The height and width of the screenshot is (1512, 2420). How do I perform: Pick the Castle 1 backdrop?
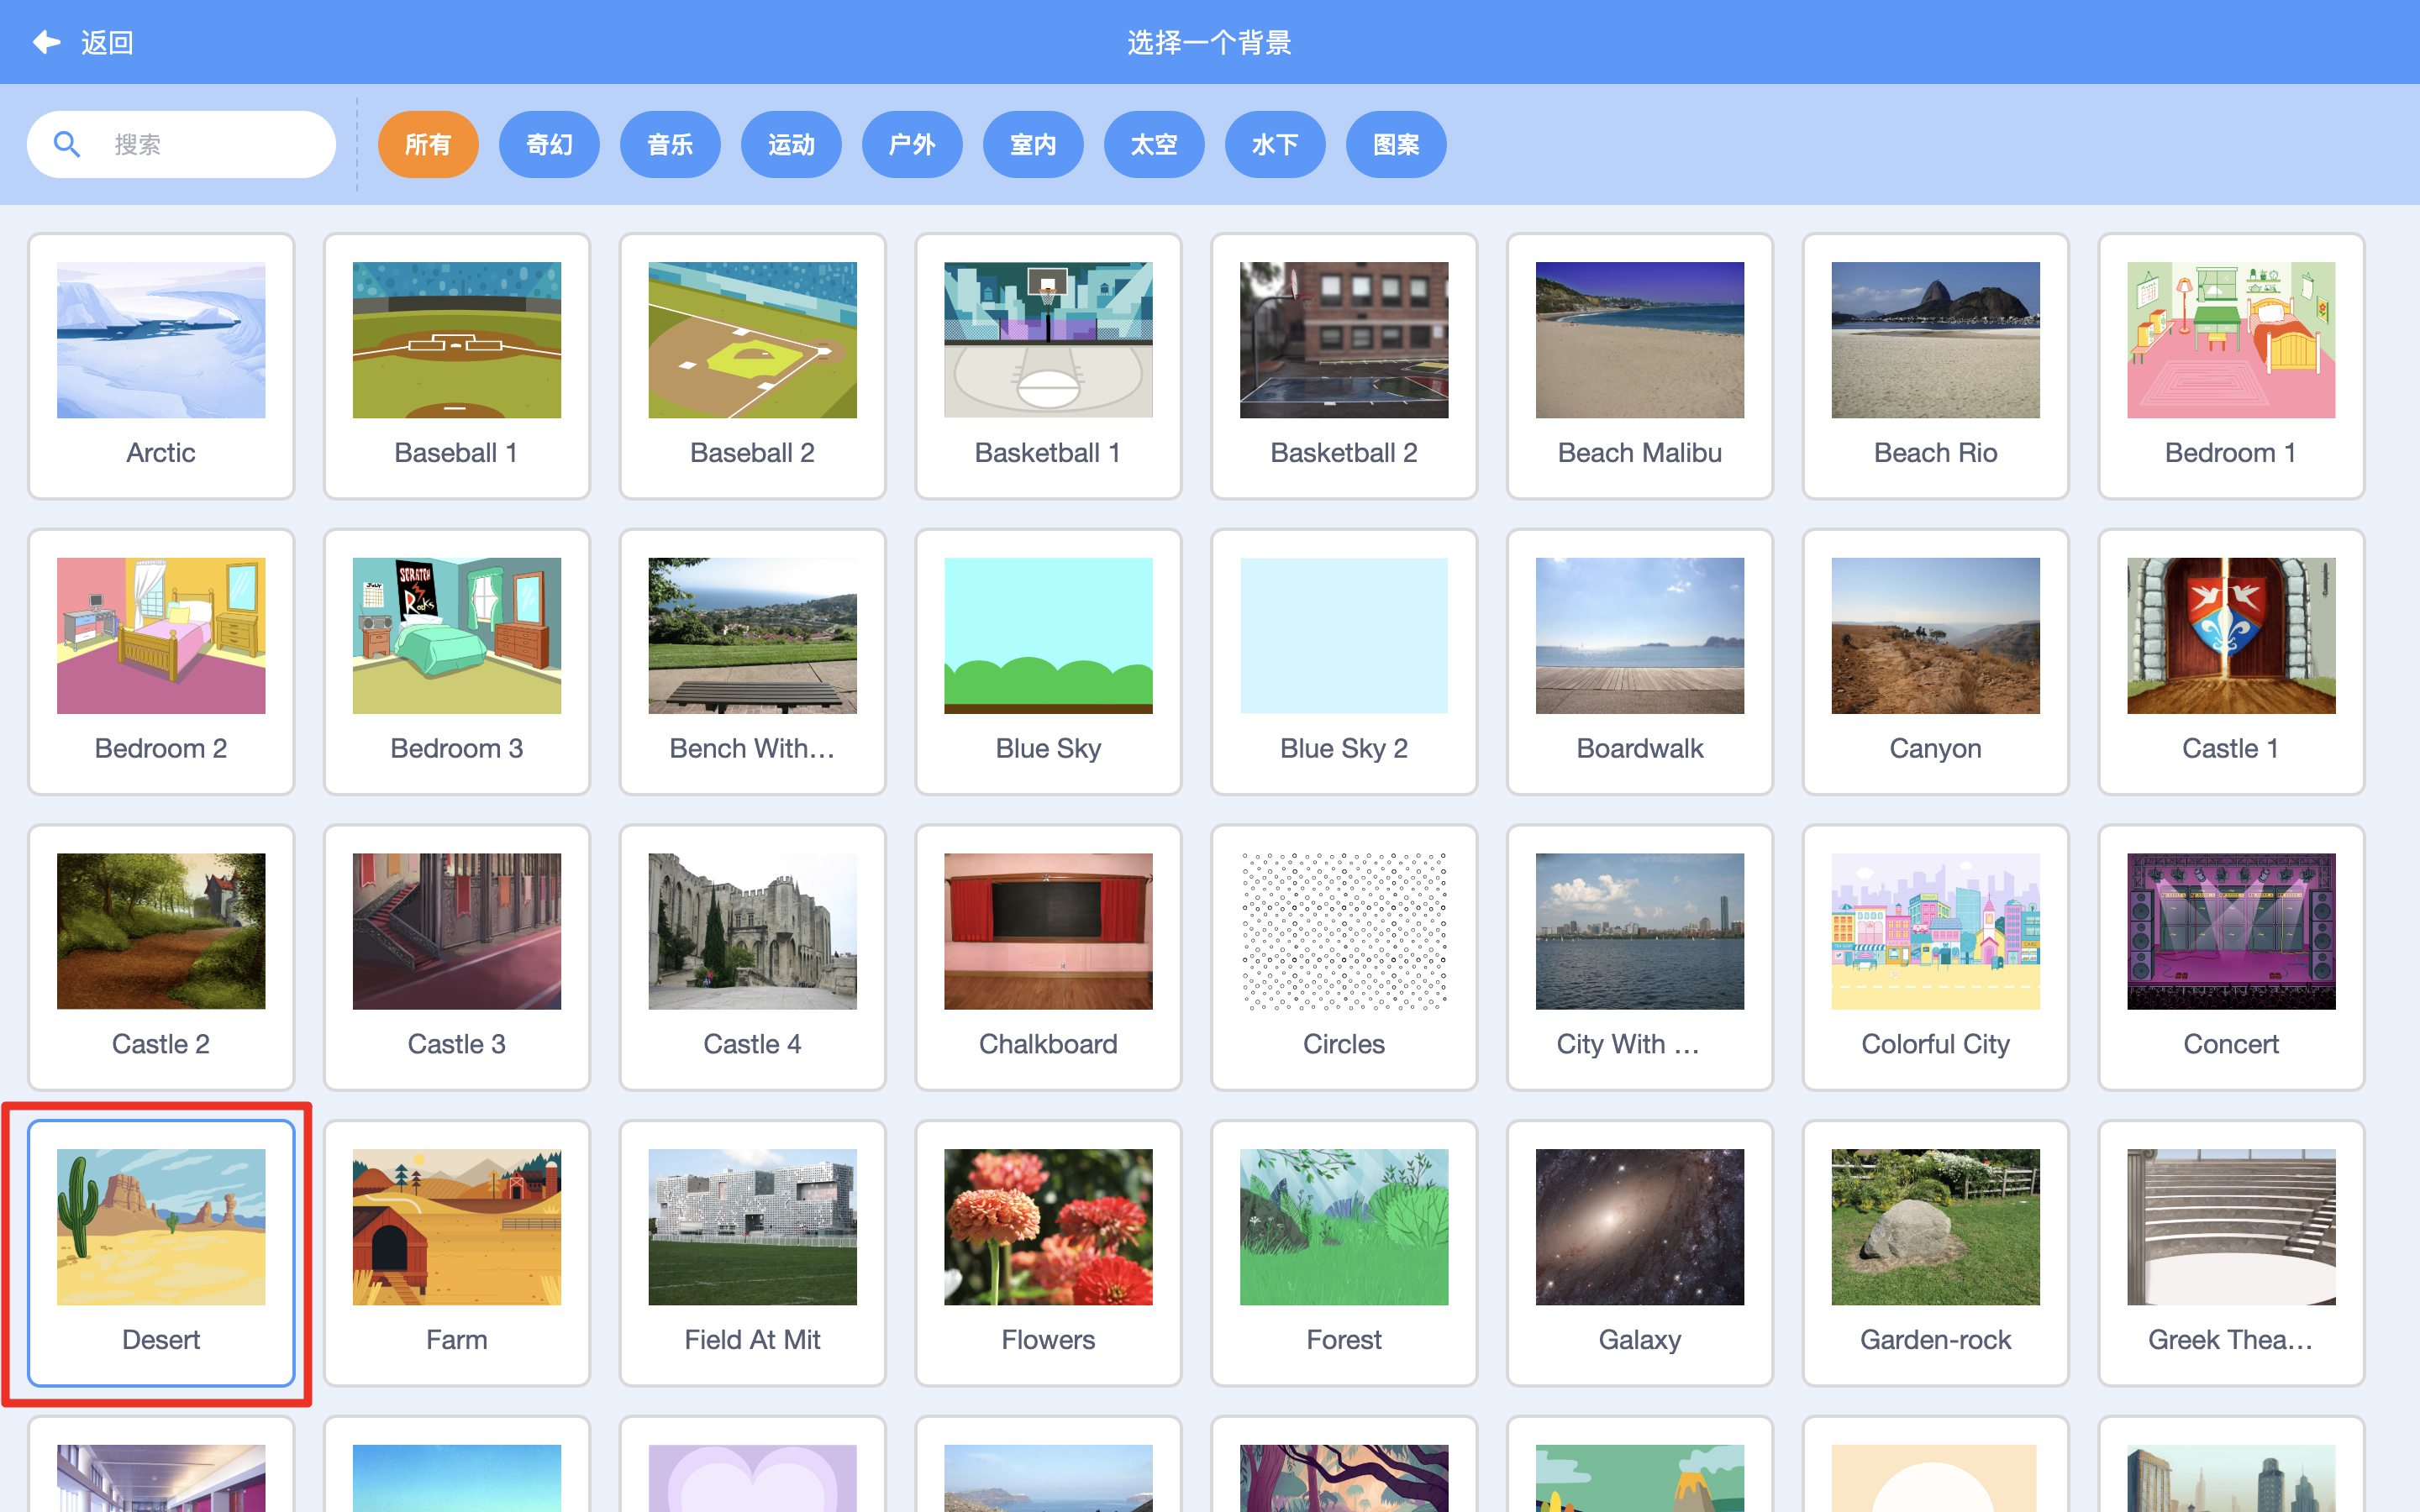tap(2231, 662)
